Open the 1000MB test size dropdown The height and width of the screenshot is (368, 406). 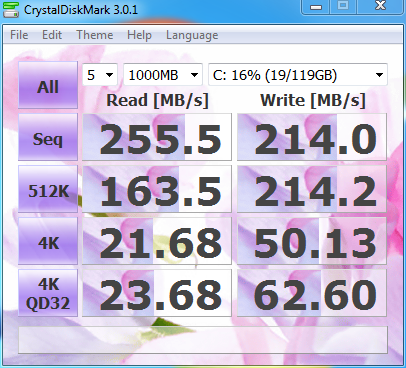(x=163, y=75)
